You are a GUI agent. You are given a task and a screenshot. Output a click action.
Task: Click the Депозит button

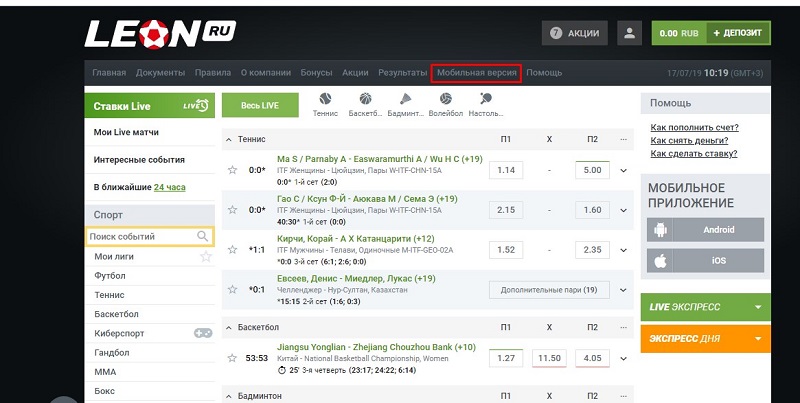coord(739,33)
